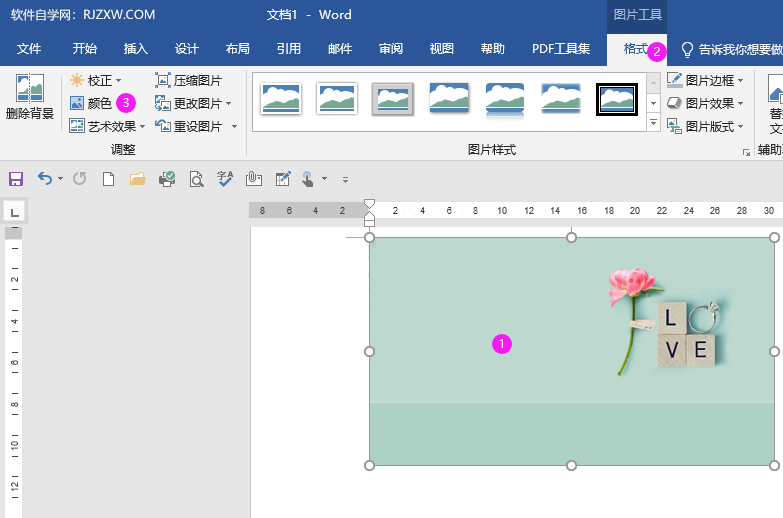Create a new blank document icon

pyautogui.click(x=108, y=179)
